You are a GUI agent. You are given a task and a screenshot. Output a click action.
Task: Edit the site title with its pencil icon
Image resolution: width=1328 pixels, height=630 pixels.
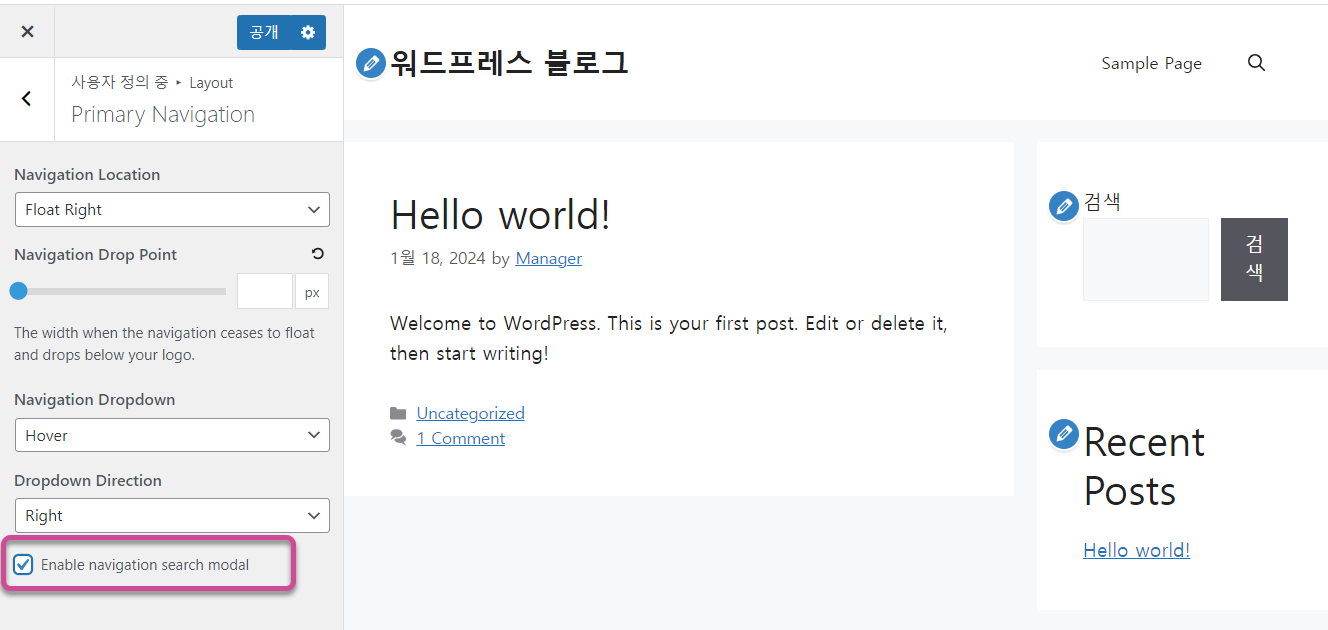tap(371, 63)
